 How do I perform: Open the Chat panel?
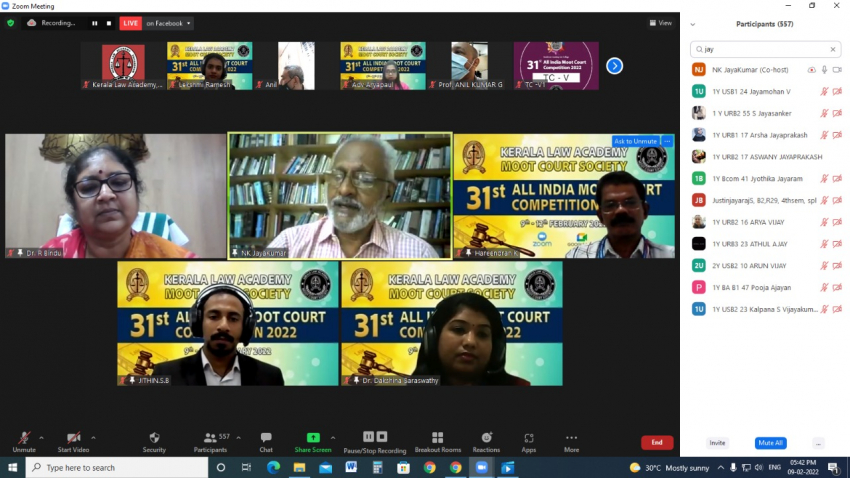pyautogui.click(x=266, y=442)
